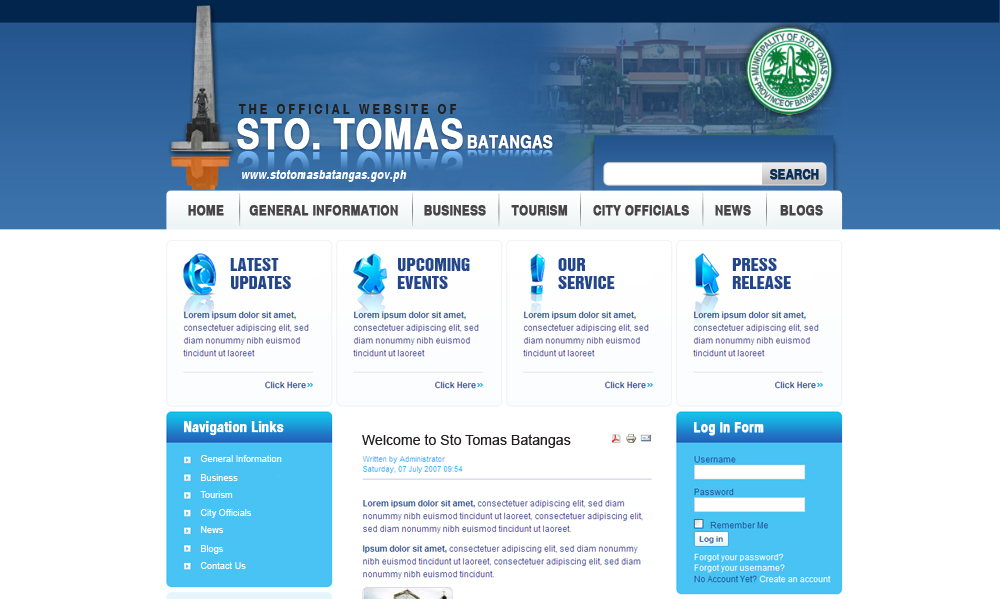Screen dimensions: 1000x599
Task: Open Contact Us in Navigation Links
Action: click(222, 566)
